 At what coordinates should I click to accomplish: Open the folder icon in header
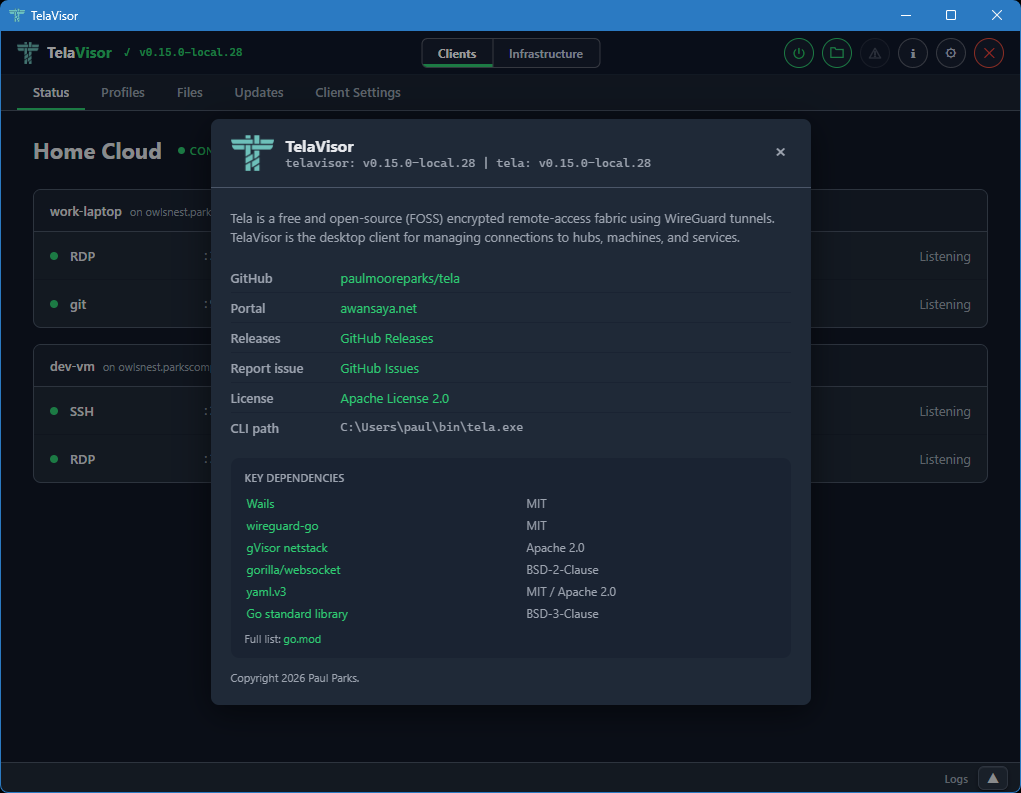point(837,53)
